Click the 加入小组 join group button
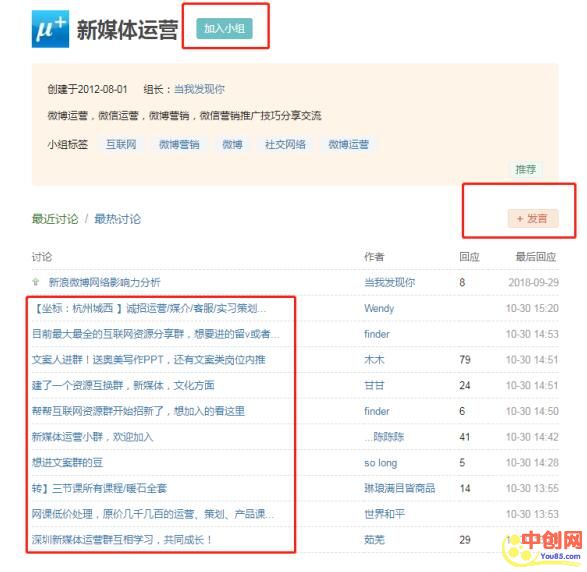The height and width of the screenshot is (572, 587). click(224, 28)
